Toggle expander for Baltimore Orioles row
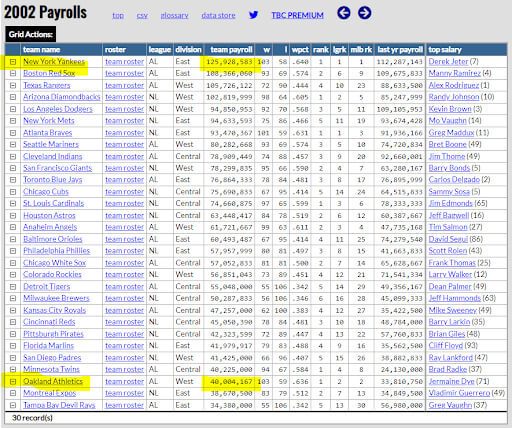512x428 pixels. (x=13, y=239)
